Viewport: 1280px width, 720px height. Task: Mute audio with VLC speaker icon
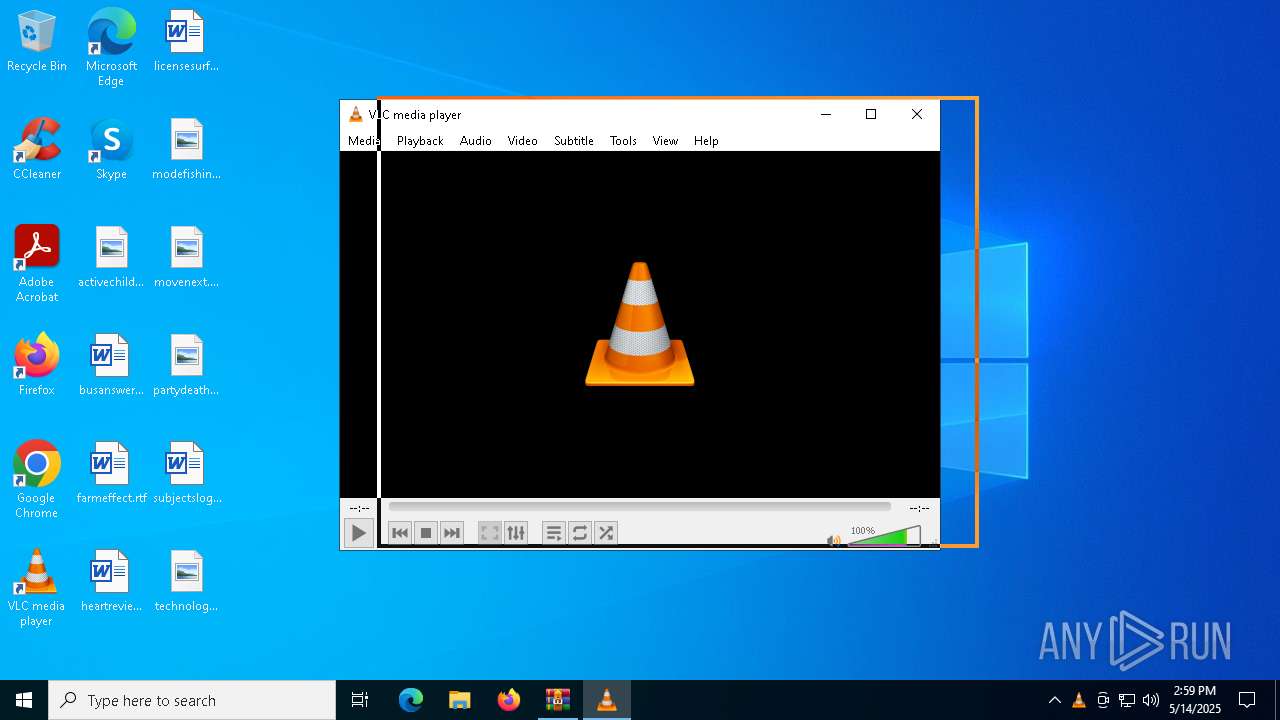(x=834, y=540)
